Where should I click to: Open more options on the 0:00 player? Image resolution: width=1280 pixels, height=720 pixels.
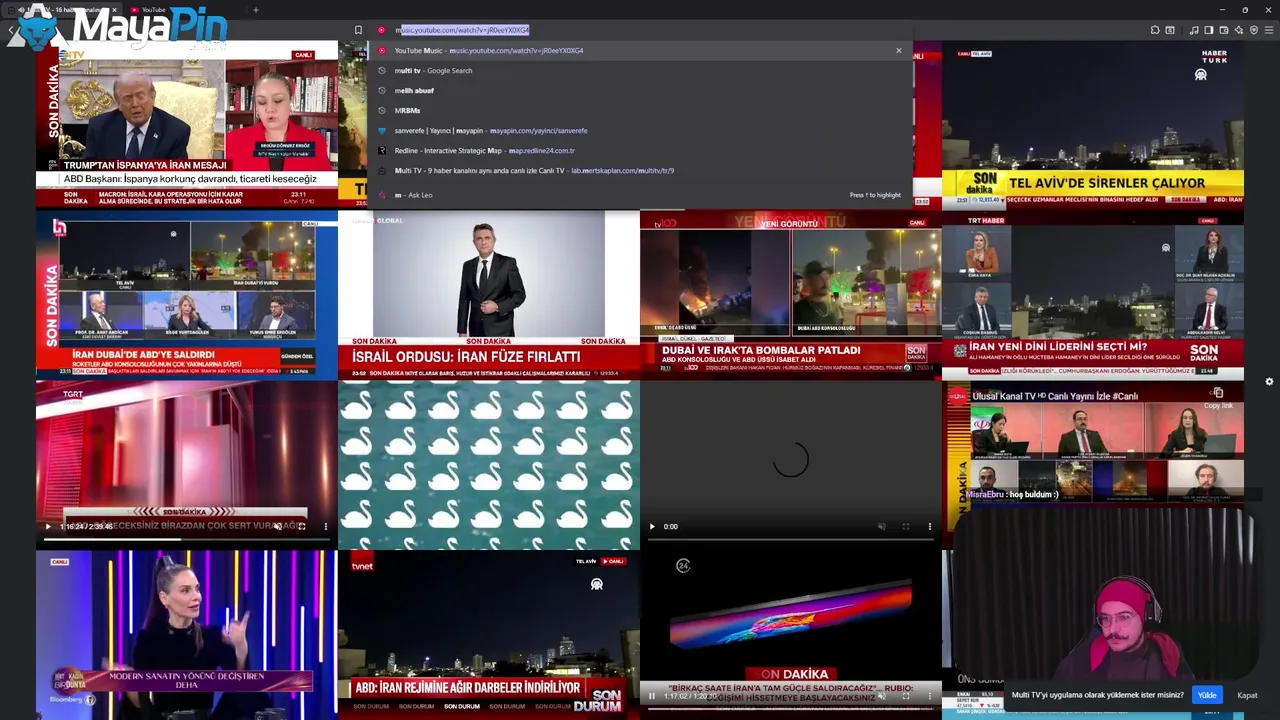(929, 526)
